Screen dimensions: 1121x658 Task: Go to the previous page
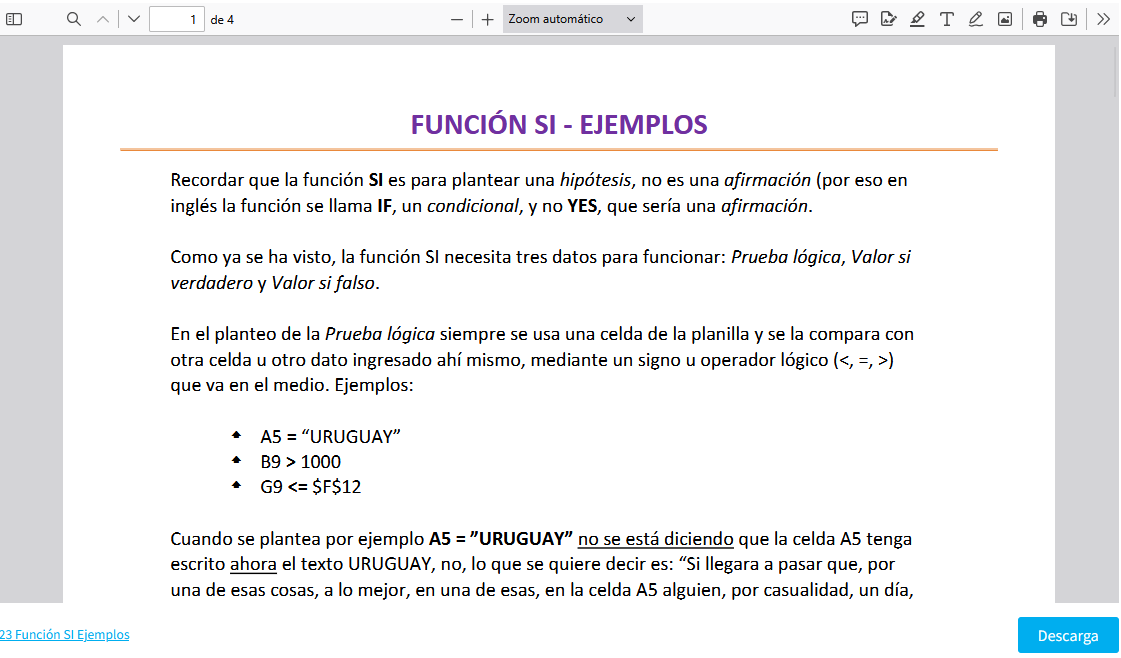[x=102, y=19]
